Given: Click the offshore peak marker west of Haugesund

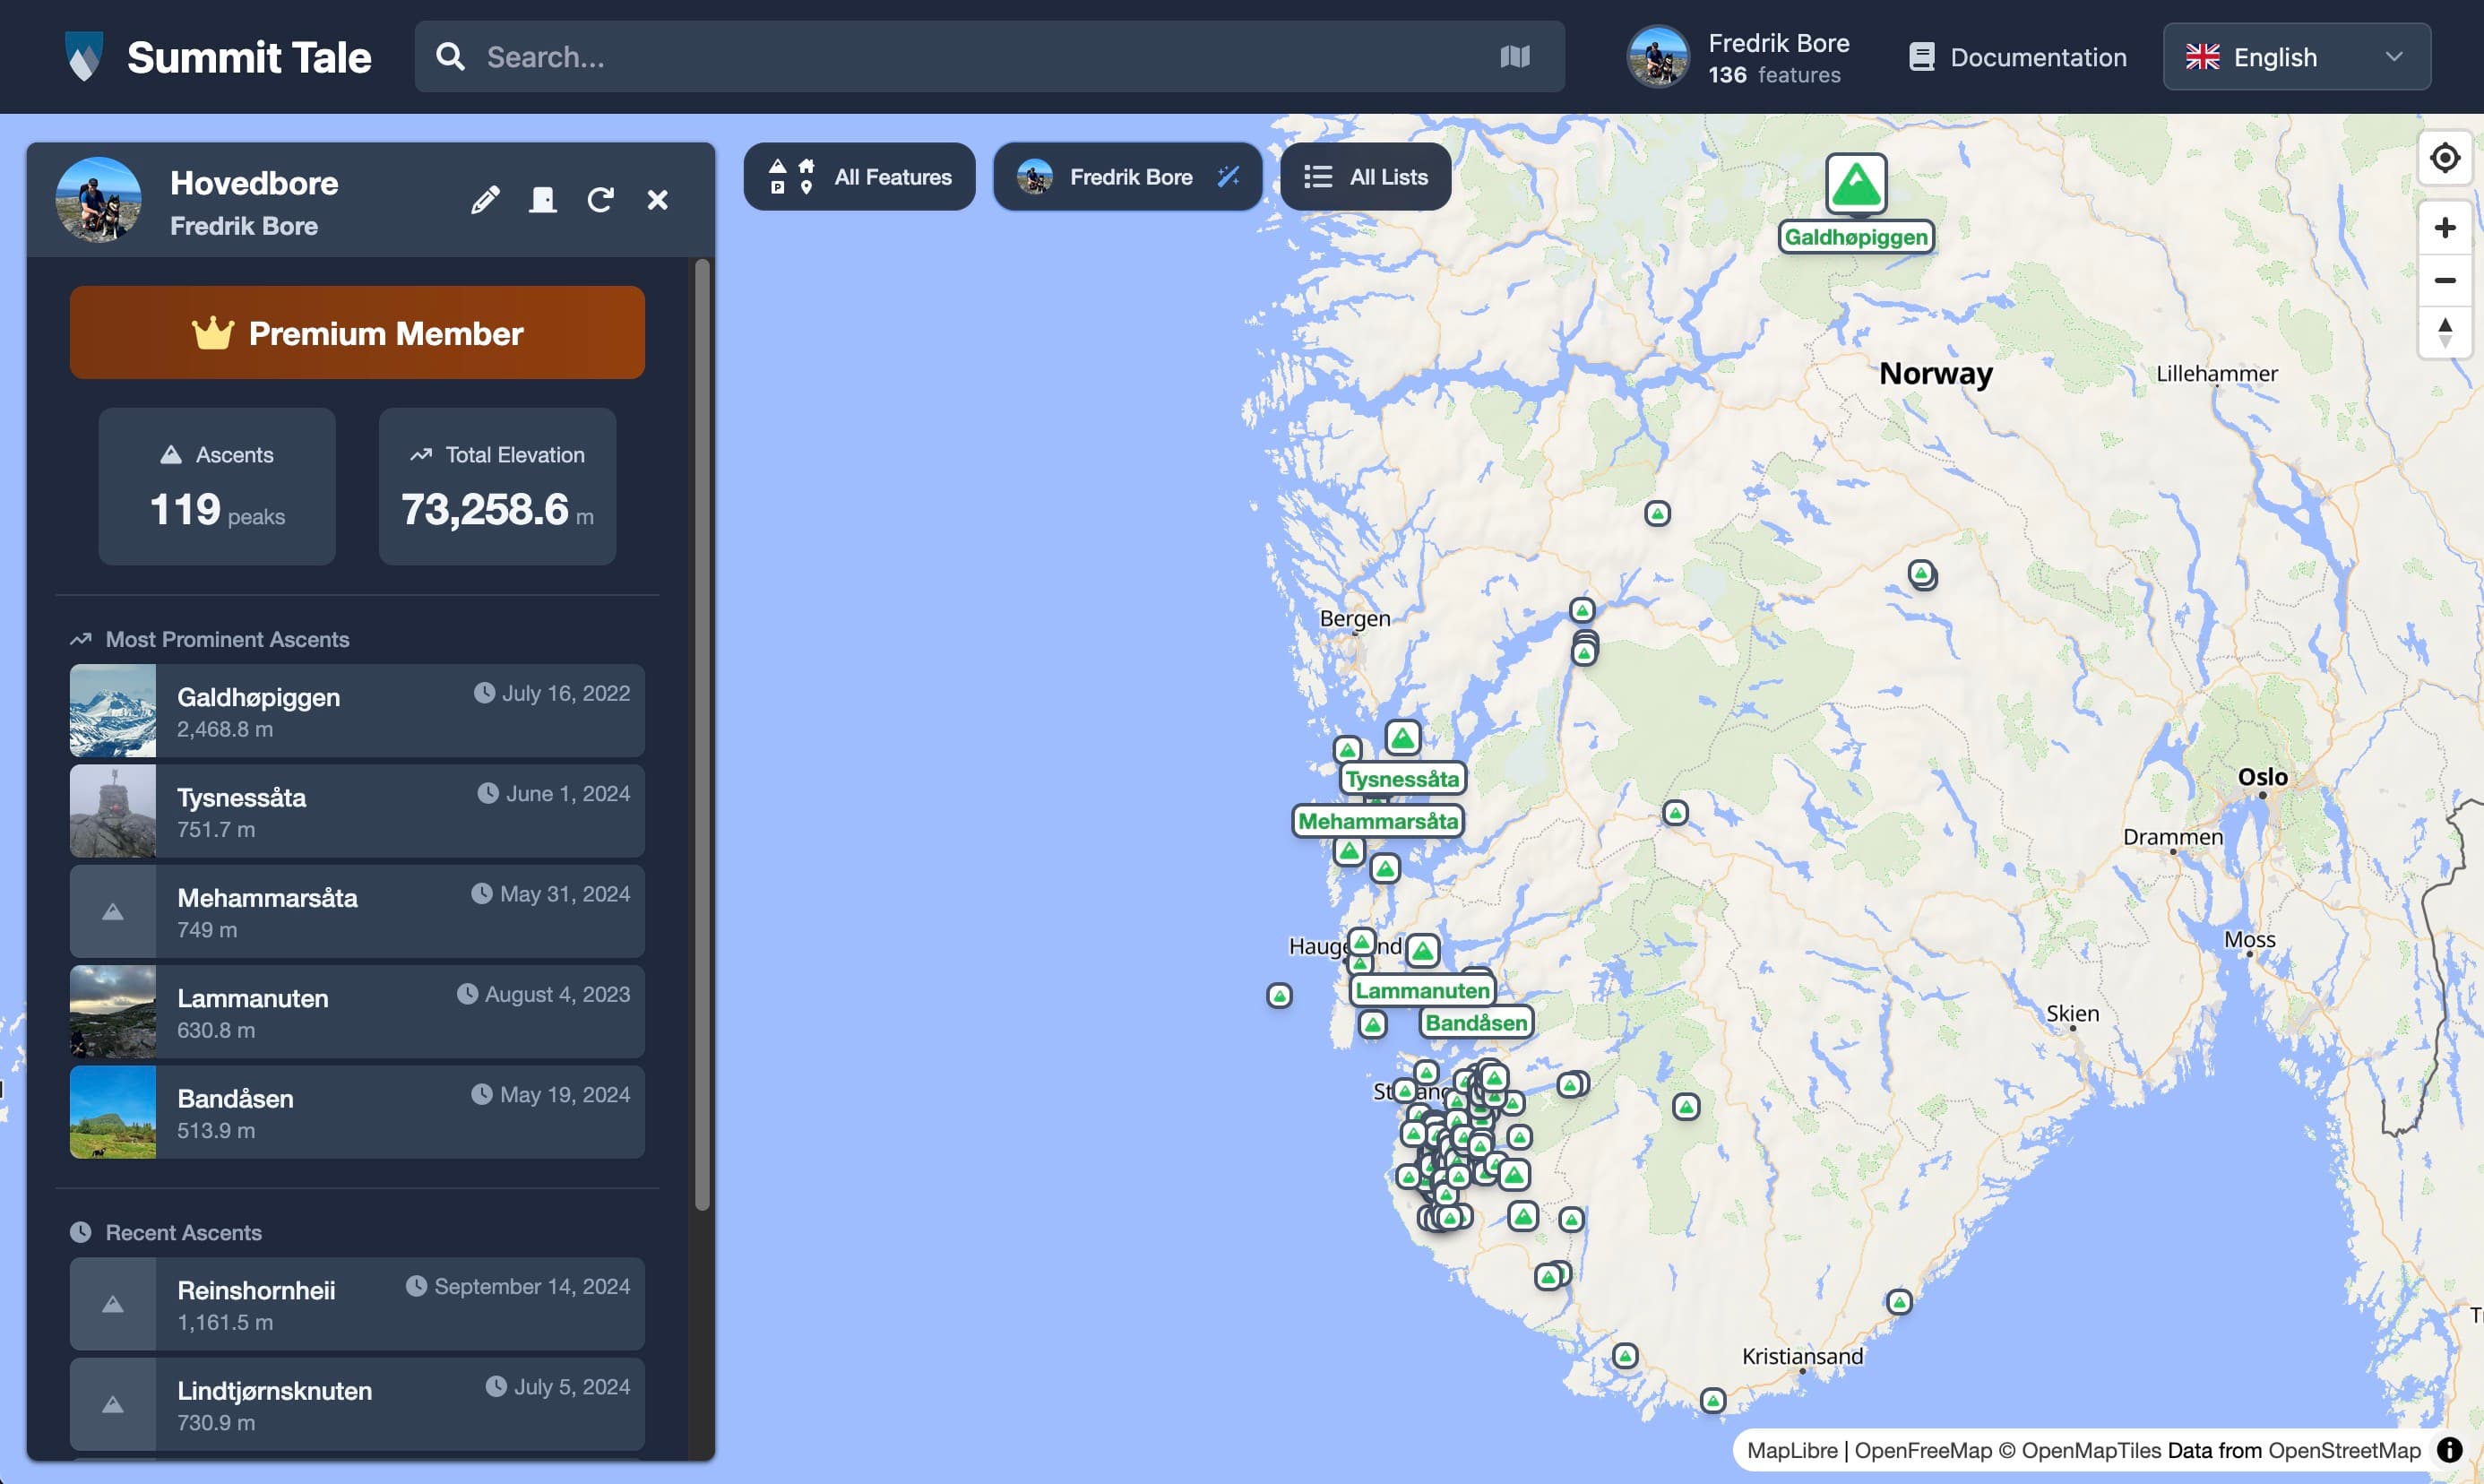Looking at the screenshot, I should 1279,995.
